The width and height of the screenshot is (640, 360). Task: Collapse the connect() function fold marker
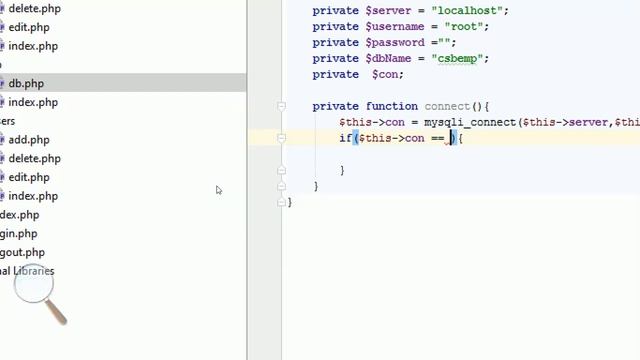[x=281, y=106]
